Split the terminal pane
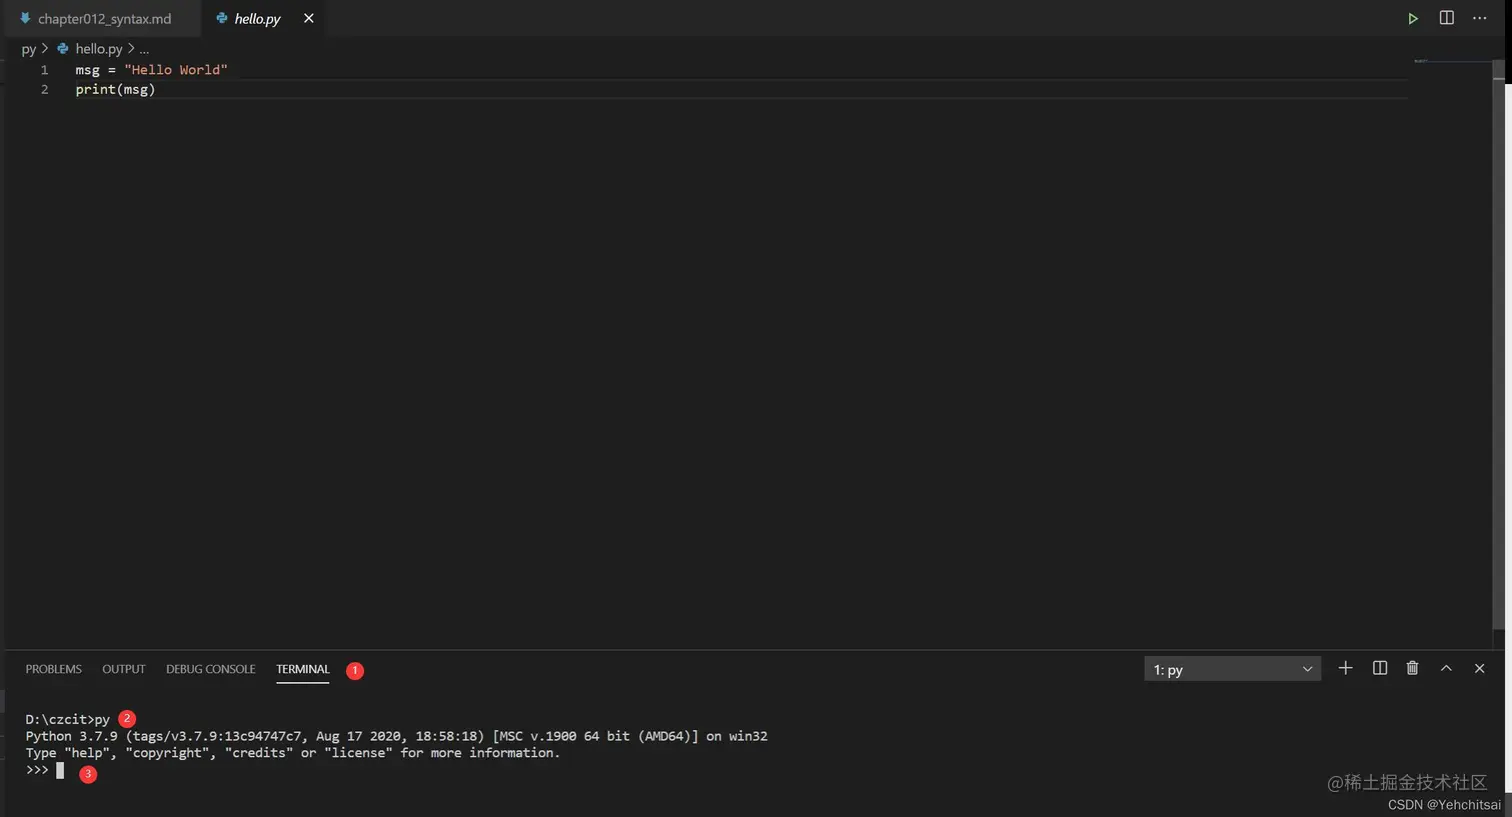The image size is (1512, 817). coord(1379,668)
